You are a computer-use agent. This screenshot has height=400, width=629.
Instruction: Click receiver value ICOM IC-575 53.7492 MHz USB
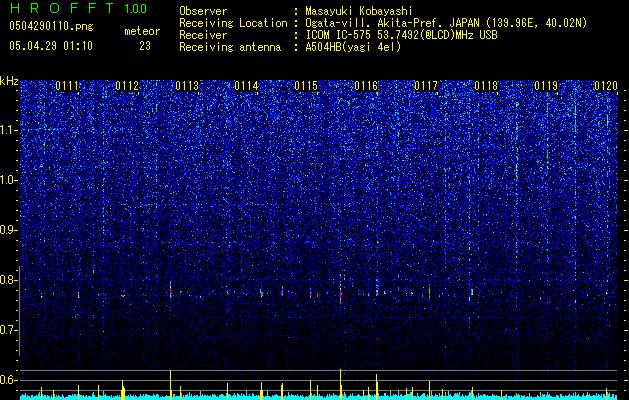click(x=401, y=35)
